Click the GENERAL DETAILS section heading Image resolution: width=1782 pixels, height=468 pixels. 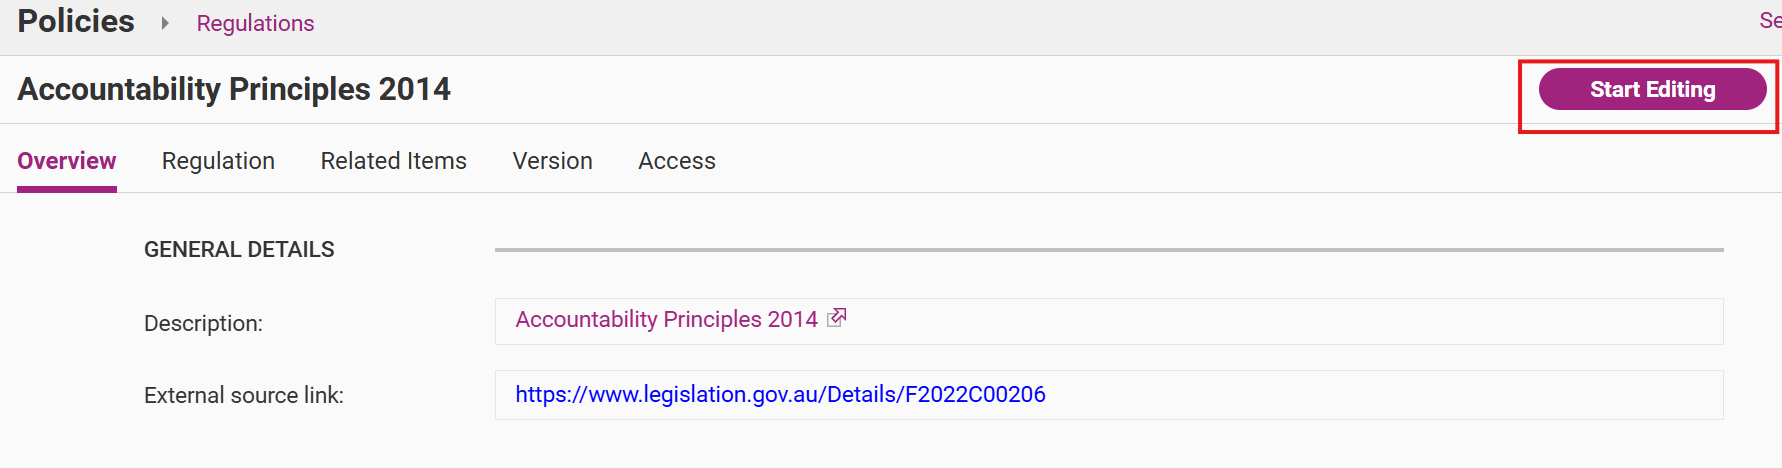[239, 250]
